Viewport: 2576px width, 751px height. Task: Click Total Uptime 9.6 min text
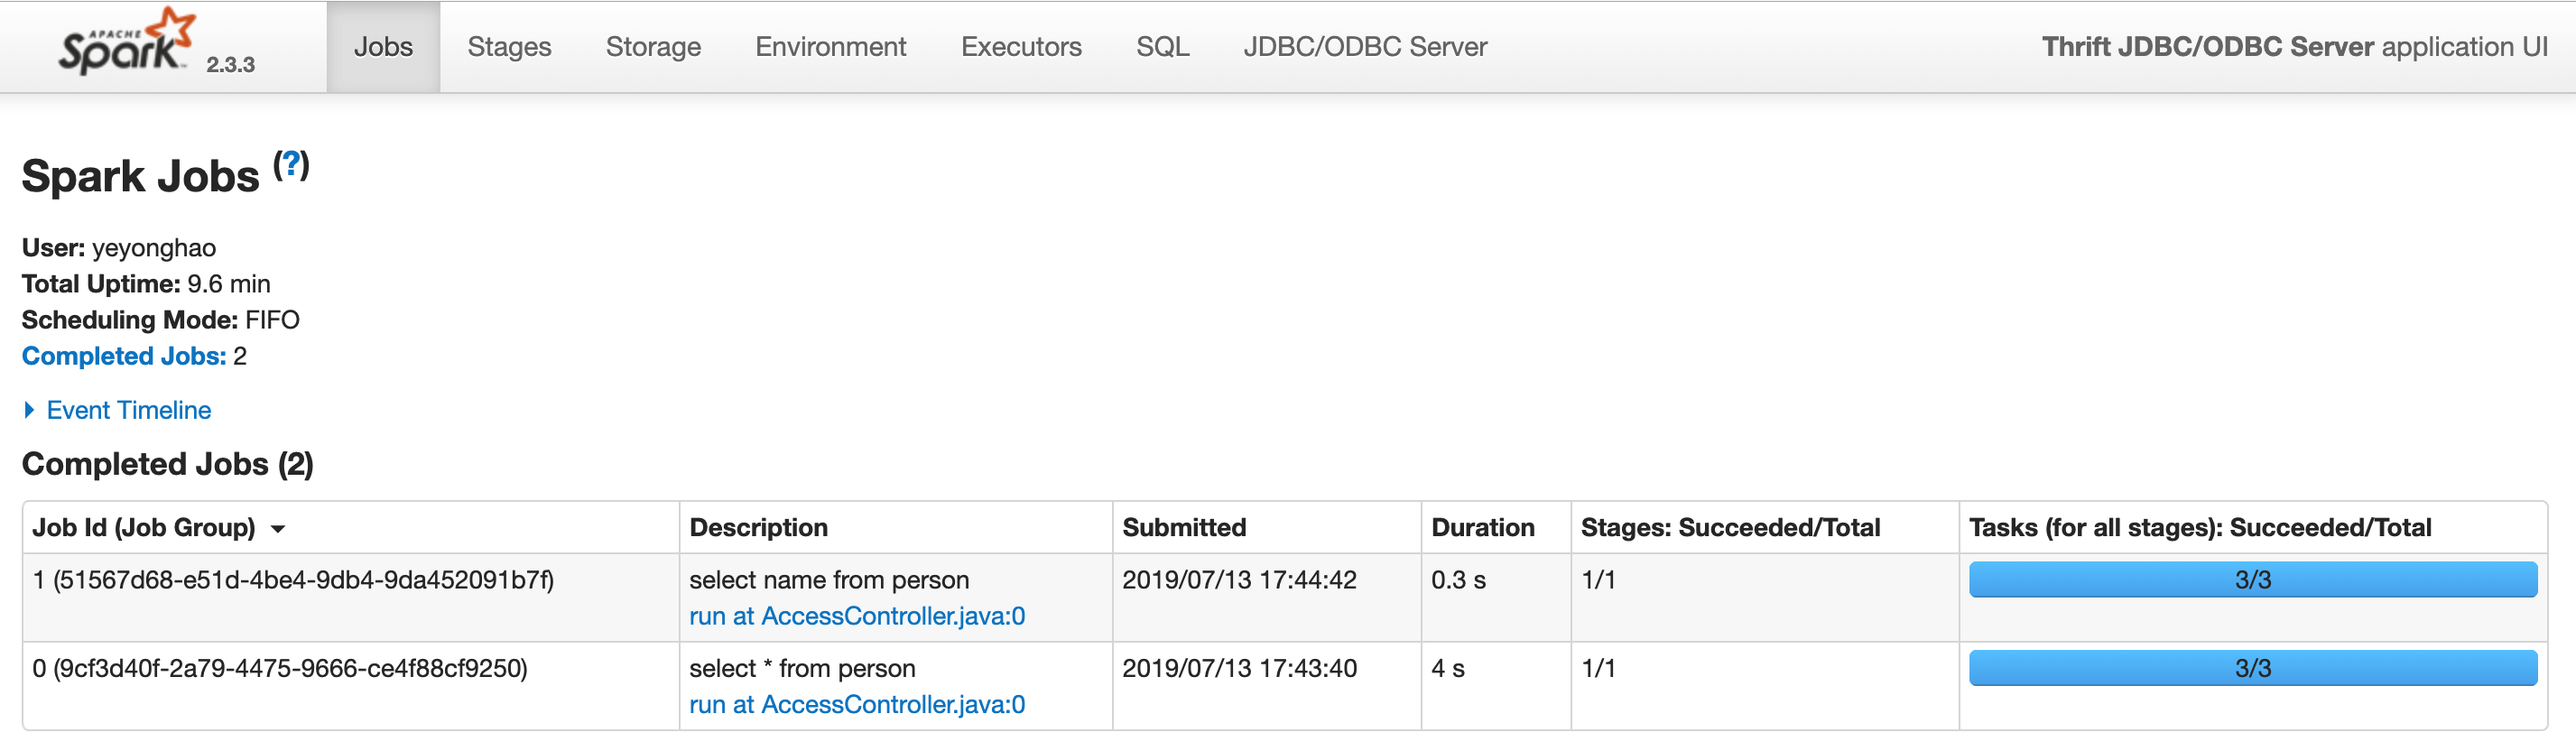(146, 284)
